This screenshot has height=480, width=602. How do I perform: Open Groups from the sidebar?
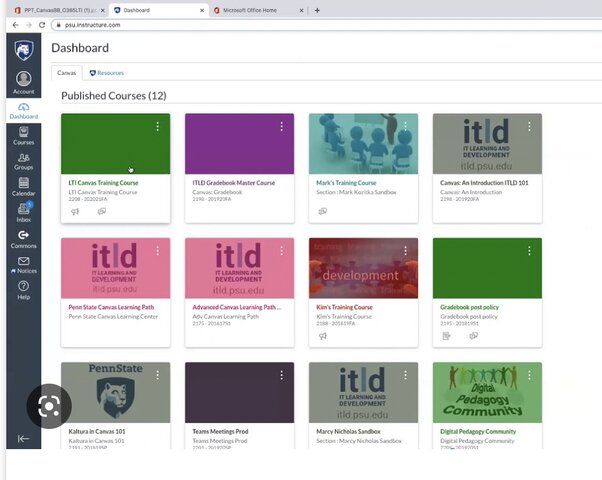tap(23, 162)
